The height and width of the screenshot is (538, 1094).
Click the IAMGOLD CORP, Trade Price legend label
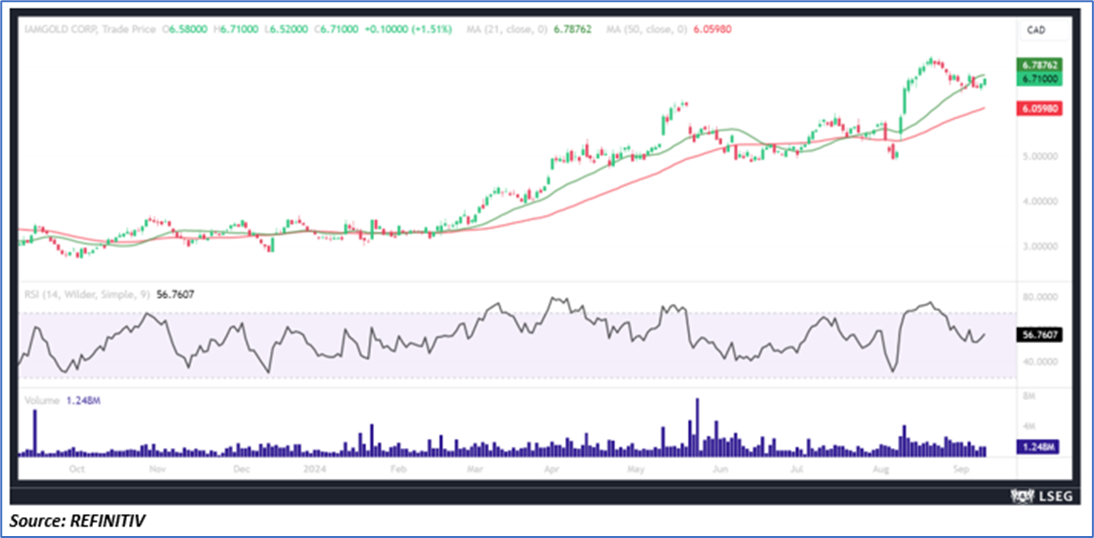(90, 30)
